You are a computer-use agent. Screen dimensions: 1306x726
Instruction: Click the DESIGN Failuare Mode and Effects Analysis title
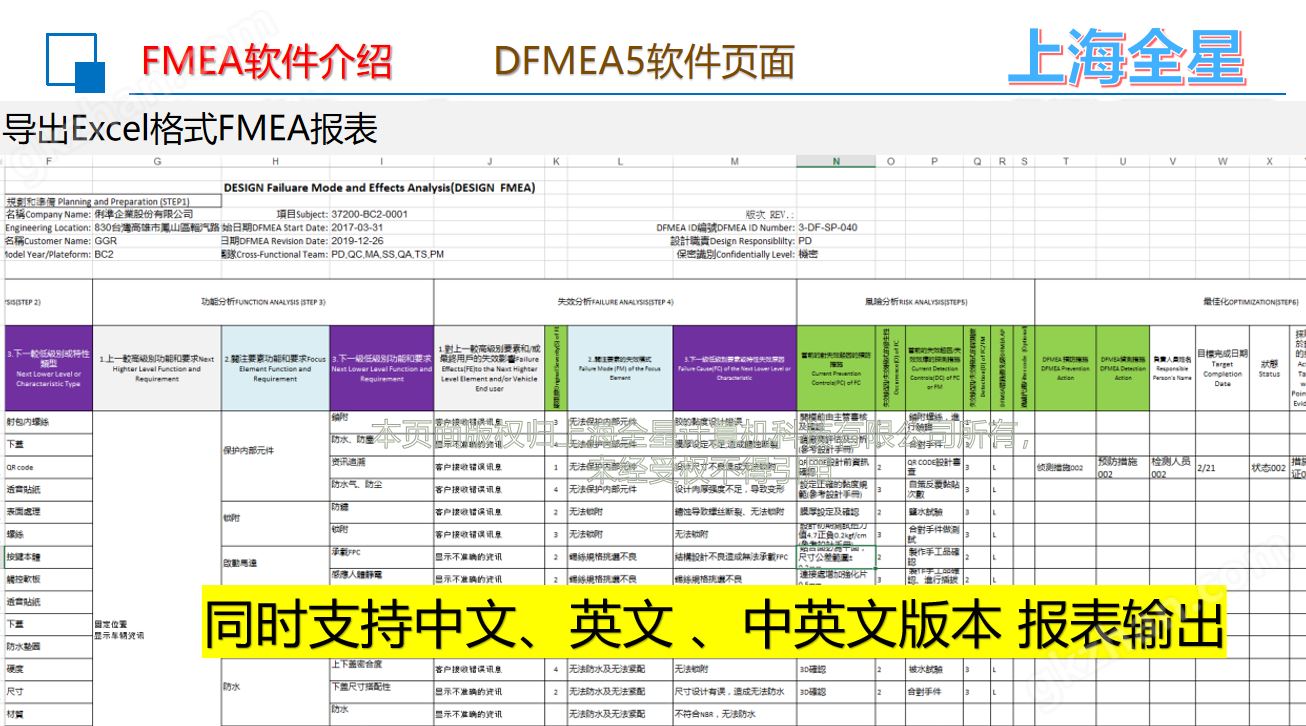379,187
